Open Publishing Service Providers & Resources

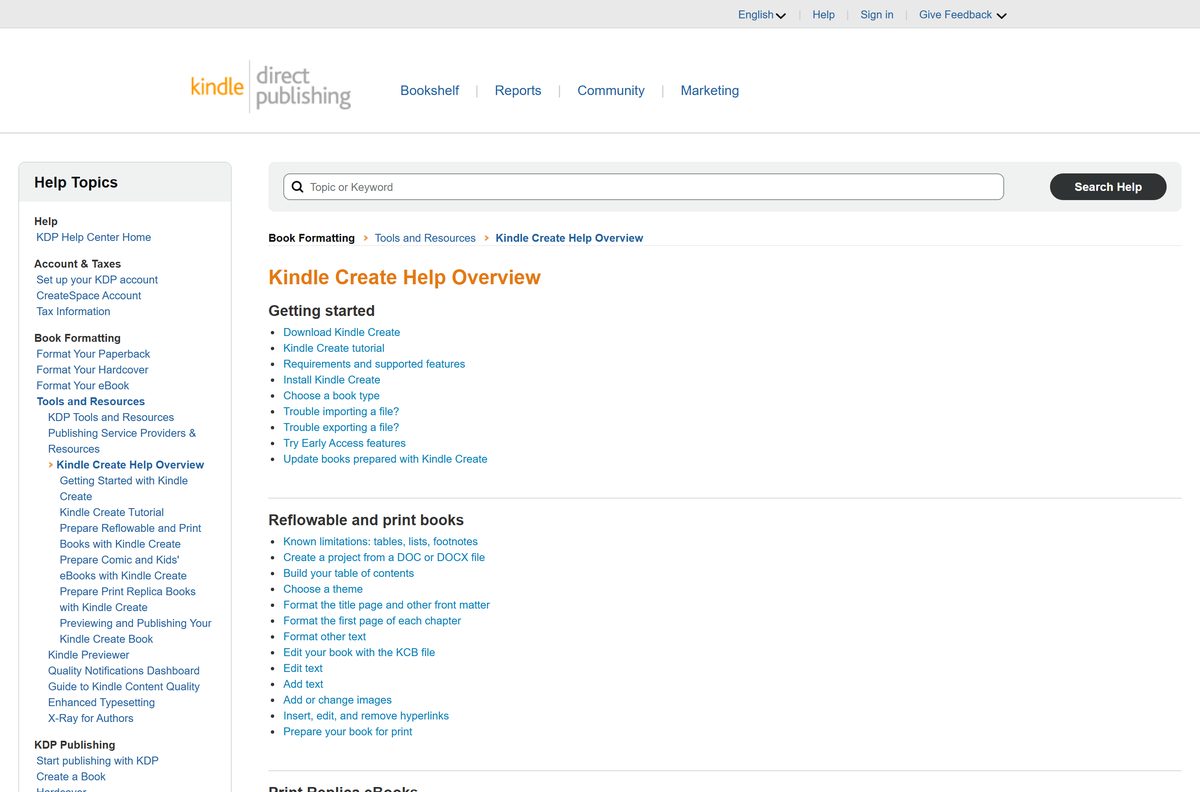122,442
